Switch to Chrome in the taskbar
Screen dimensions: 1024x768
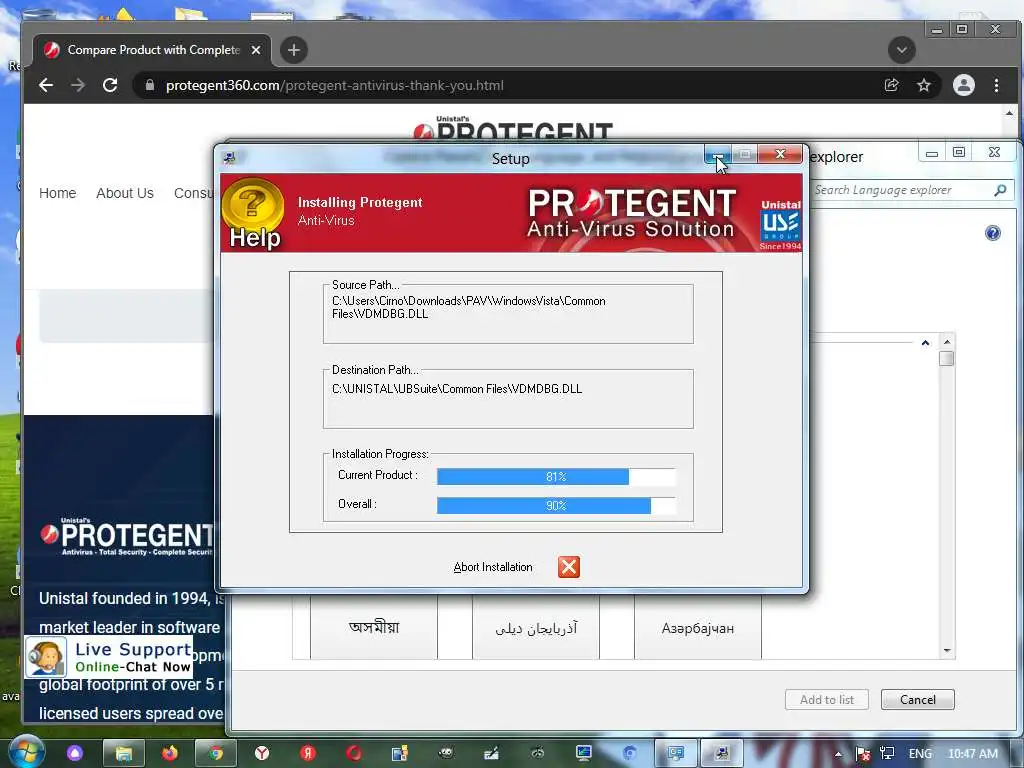(x=216, y=753)
